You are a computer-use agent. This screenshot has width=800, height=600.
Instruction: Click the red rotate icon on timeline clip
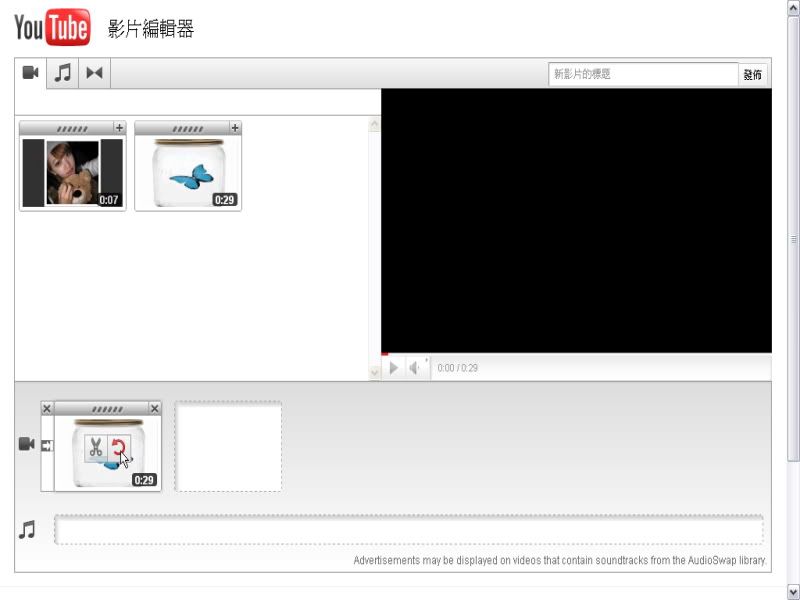coord(119,449)
